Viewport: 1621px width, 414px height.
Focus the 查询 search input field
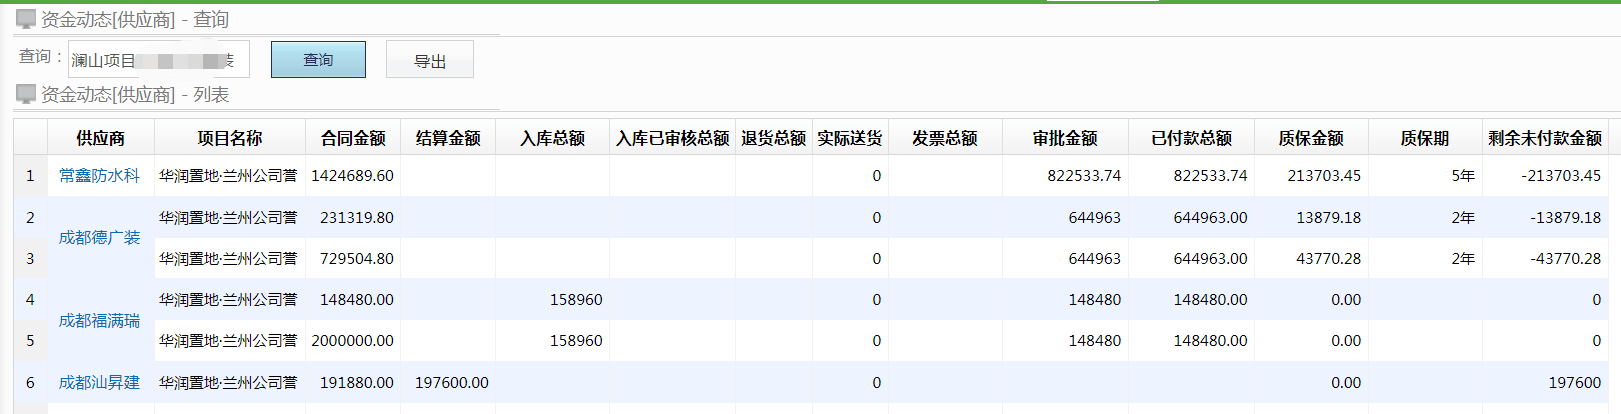[158, 60]
